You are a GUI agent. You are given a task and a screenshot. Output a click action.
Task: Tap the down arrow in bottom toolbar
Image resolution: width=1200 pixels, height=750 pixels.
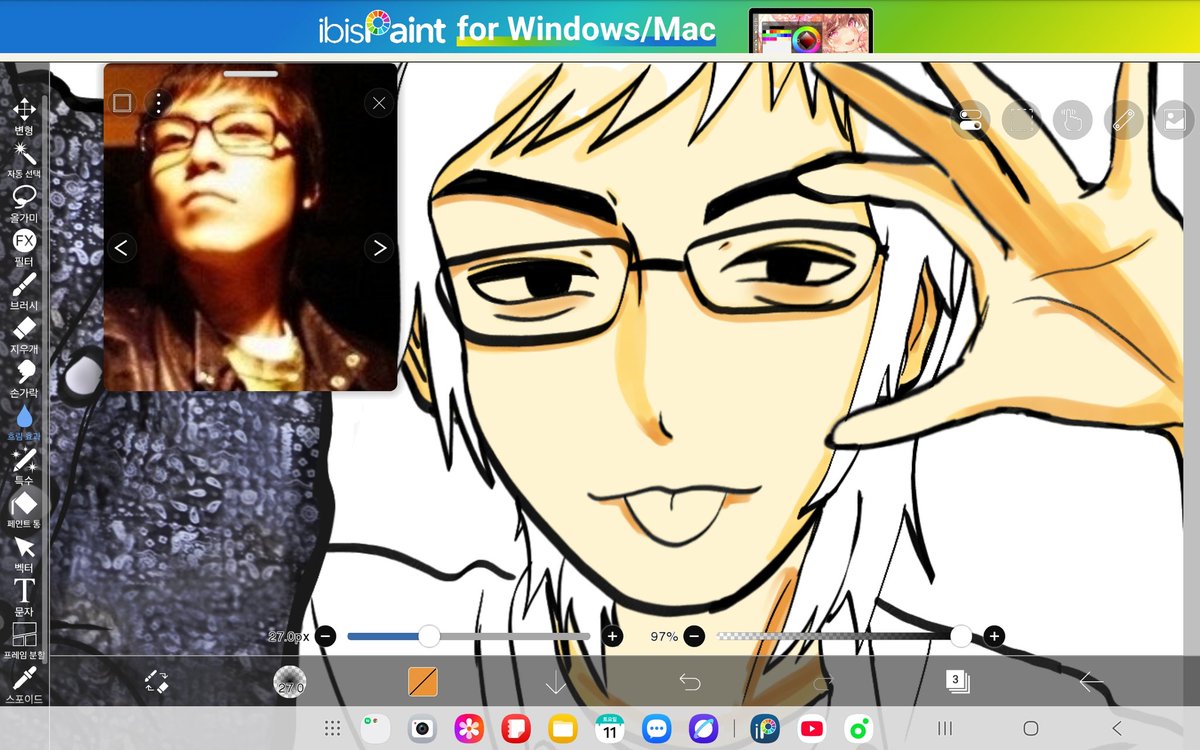coord(556,682)
